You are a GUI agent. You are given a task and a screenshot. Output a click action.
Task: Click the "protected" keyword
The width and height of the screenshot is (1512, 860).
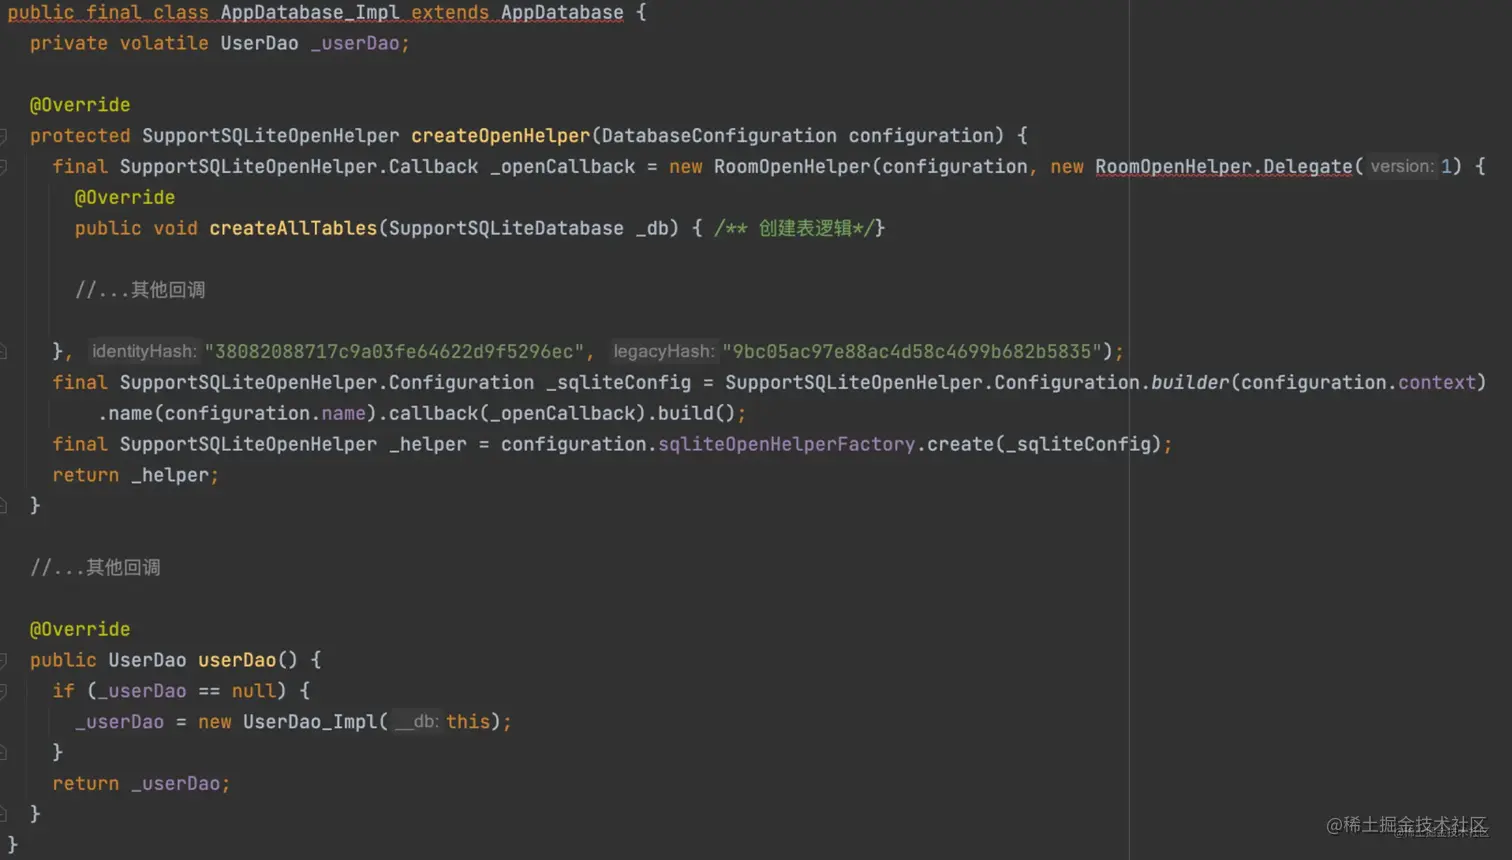click(80, 136)
